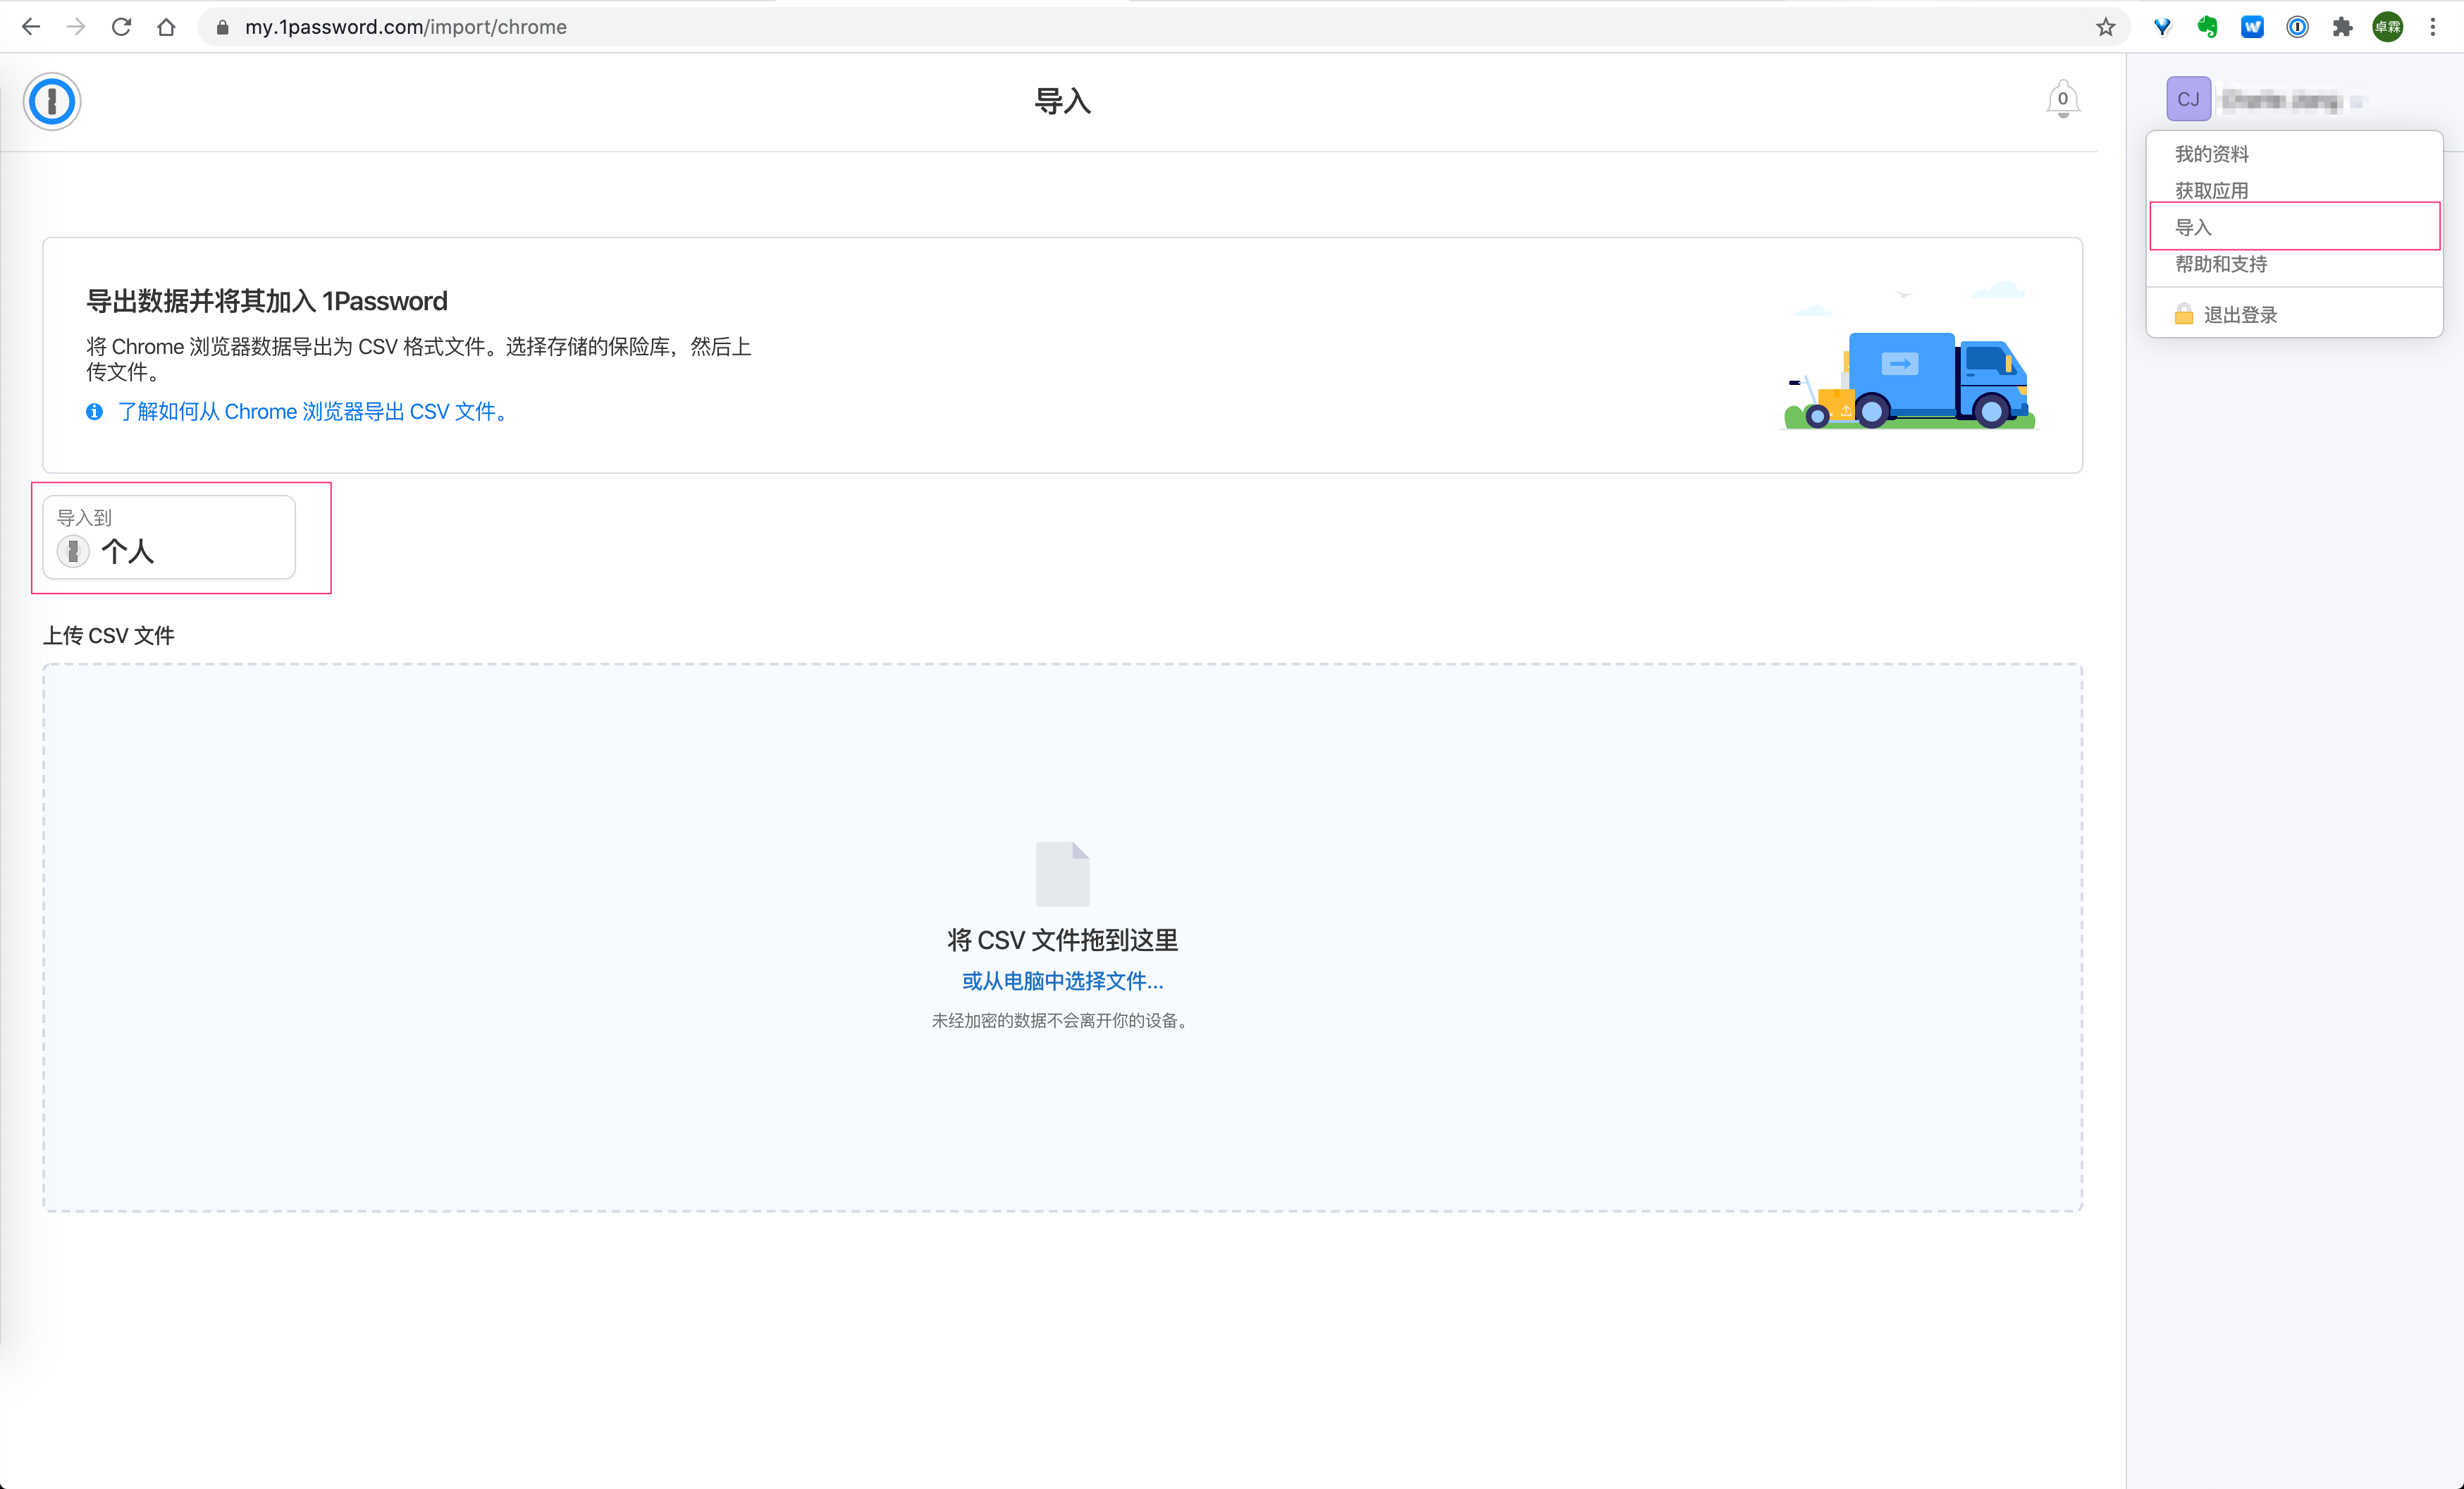Reload the page with refresh icon

click(x=121, y=27)
